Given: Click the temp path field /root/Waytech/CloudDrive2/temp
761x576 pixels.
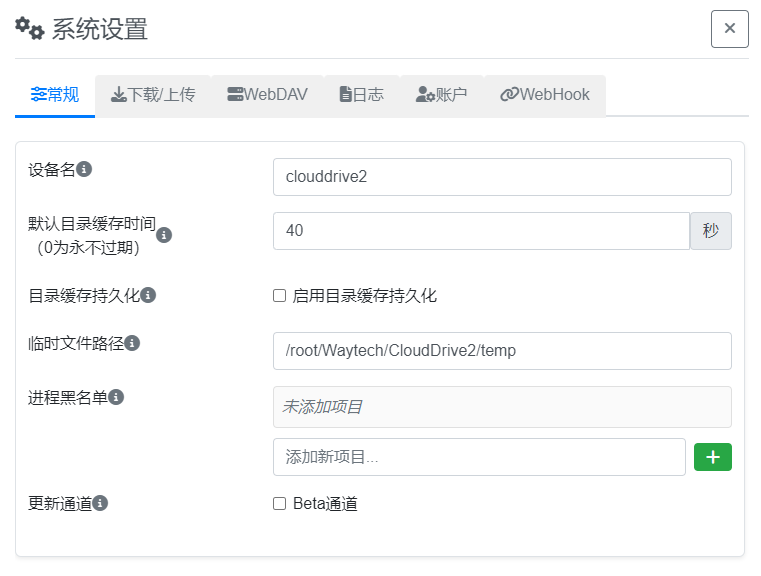Looking at the screenshot, I should [x=502, y=351].
